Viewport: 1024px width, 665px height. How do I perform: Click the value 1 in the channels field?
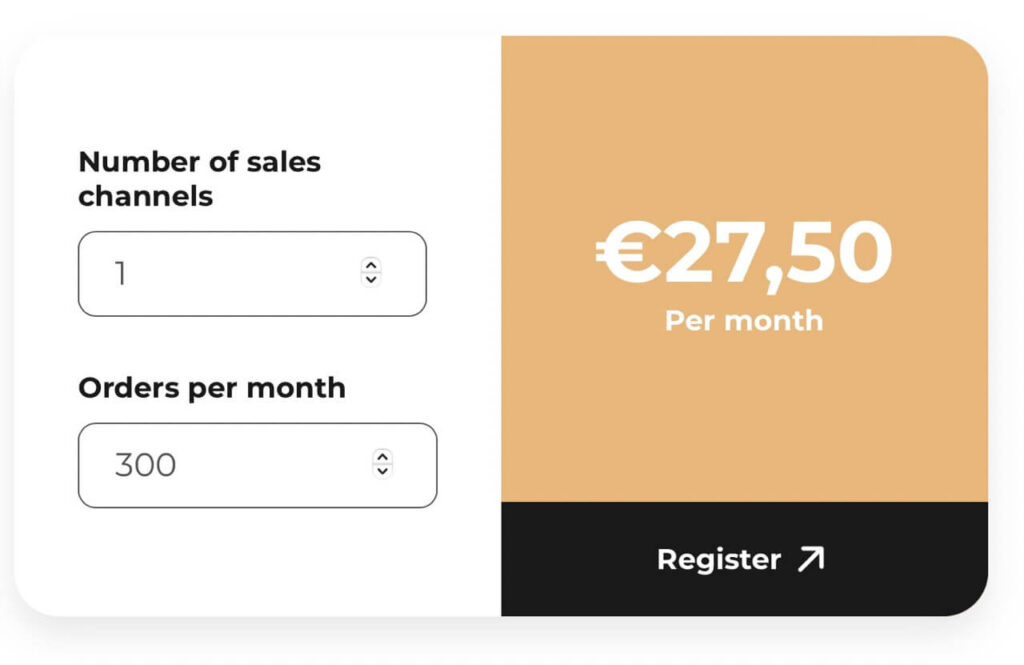click(x=122, y=274)
